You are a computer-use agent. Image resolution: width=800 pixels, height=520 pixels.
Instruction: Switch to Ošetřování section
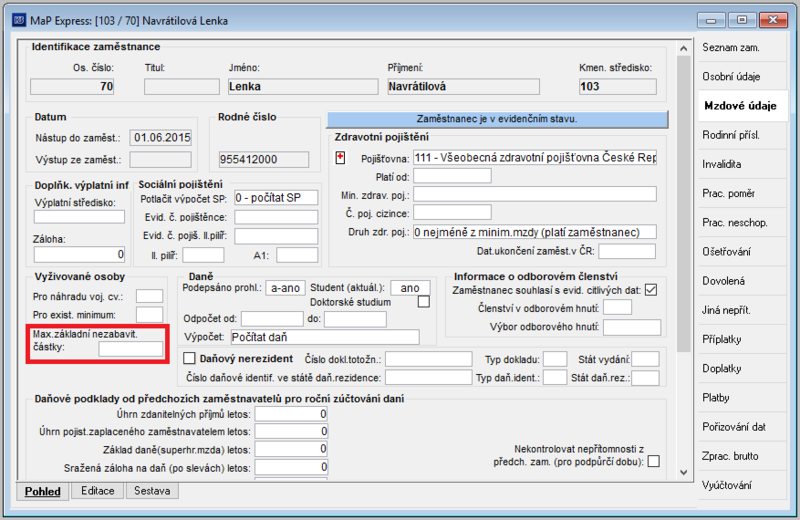pos(741,252)
